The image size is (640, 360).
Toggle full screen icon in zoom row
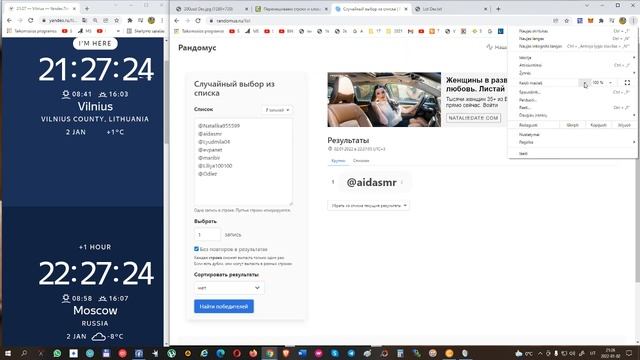pos(627,83)
